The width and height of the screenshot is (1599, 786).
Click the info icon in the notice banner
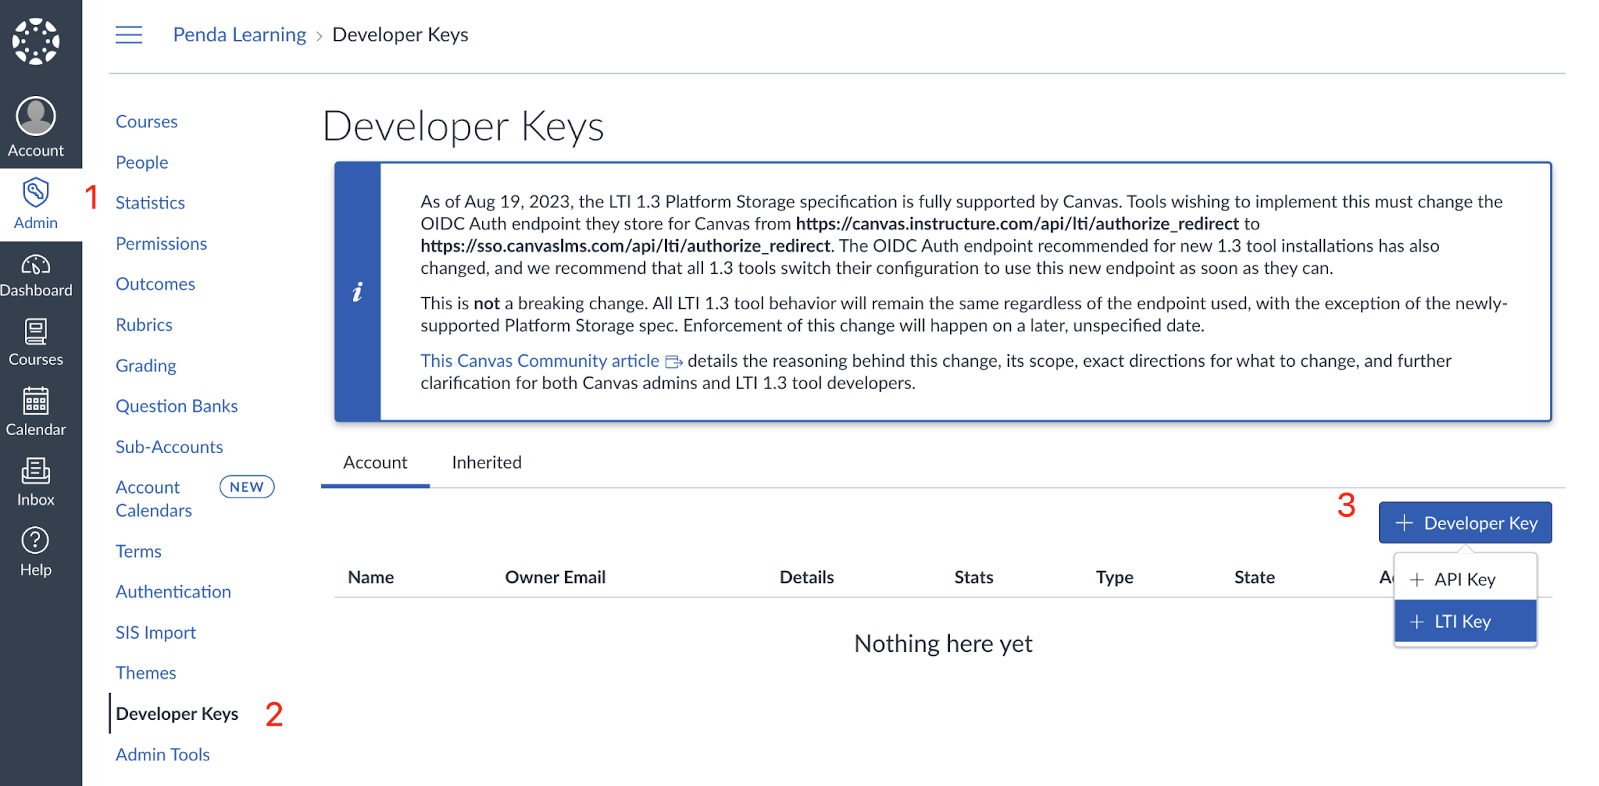[357, 292]
